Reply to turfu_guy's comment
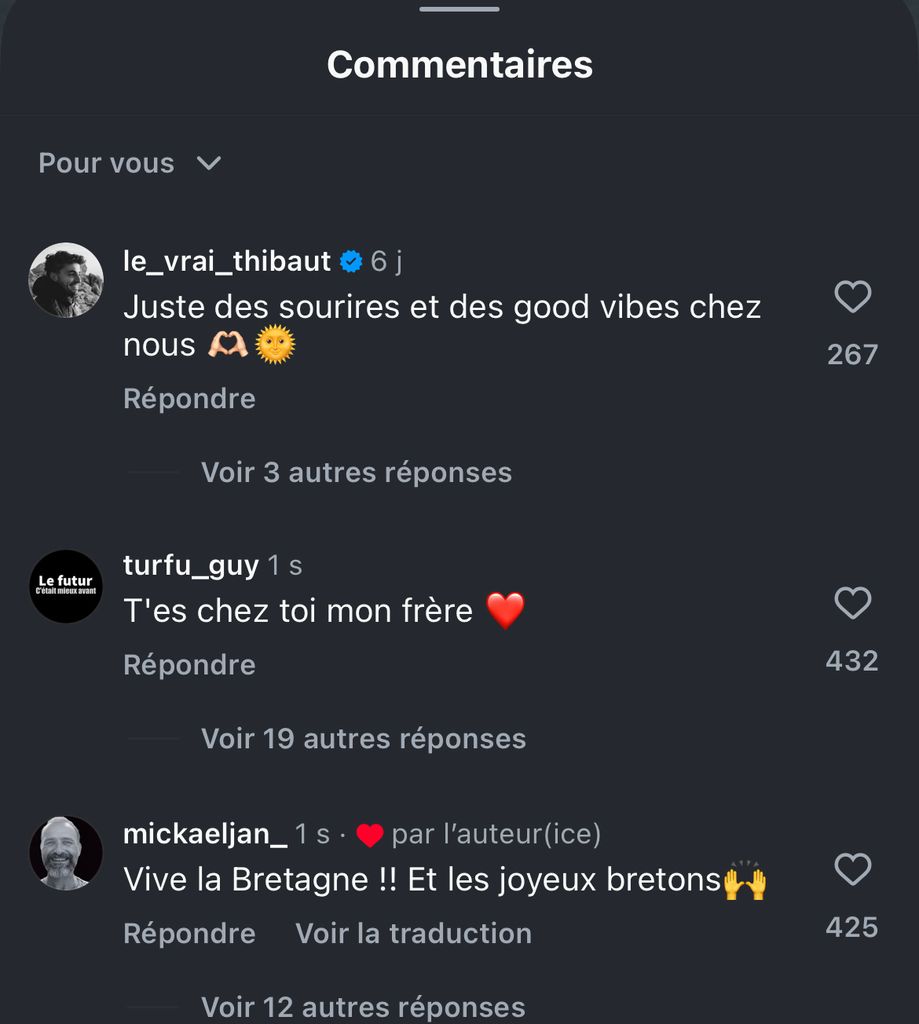The image size is (919, 1024). click(x=189, y=665)
